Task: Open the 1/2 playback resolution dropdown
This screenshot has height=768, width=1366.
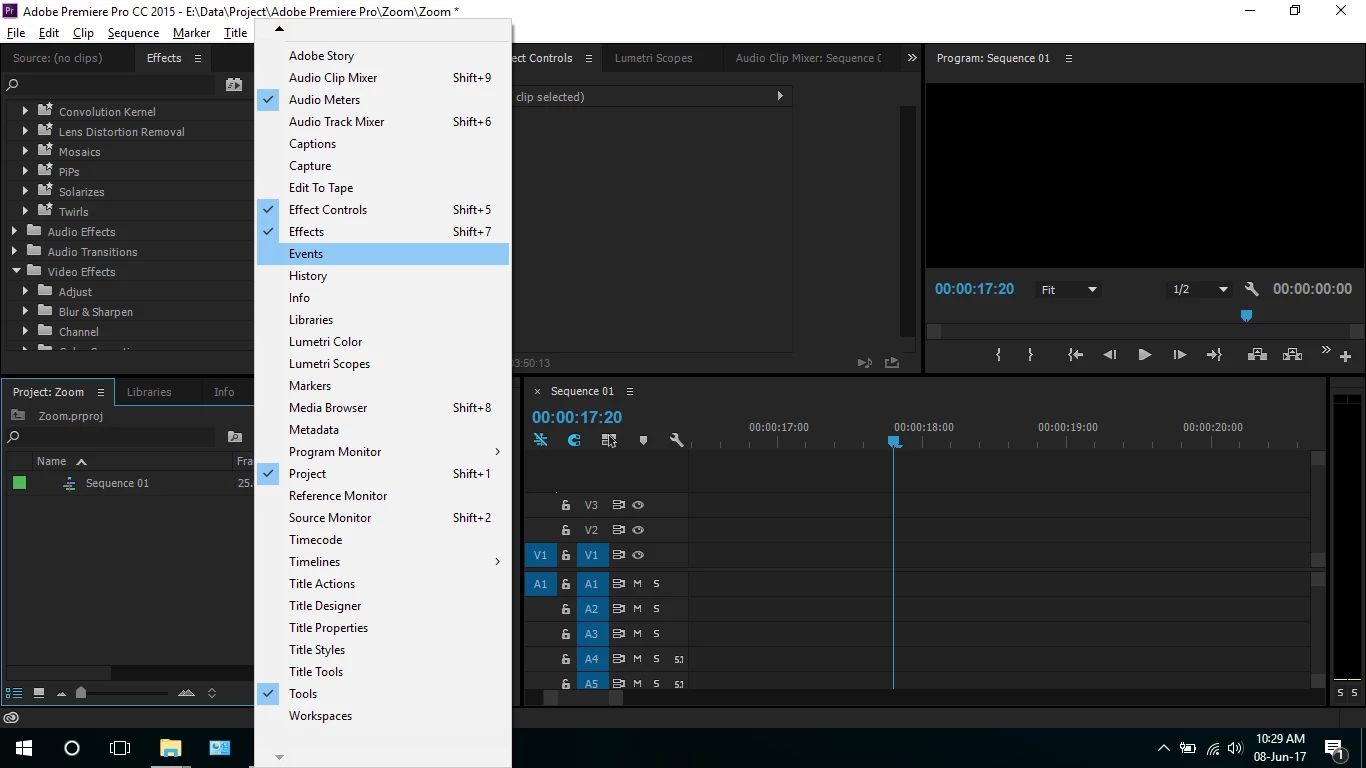Action: (x=1200, y=290)
